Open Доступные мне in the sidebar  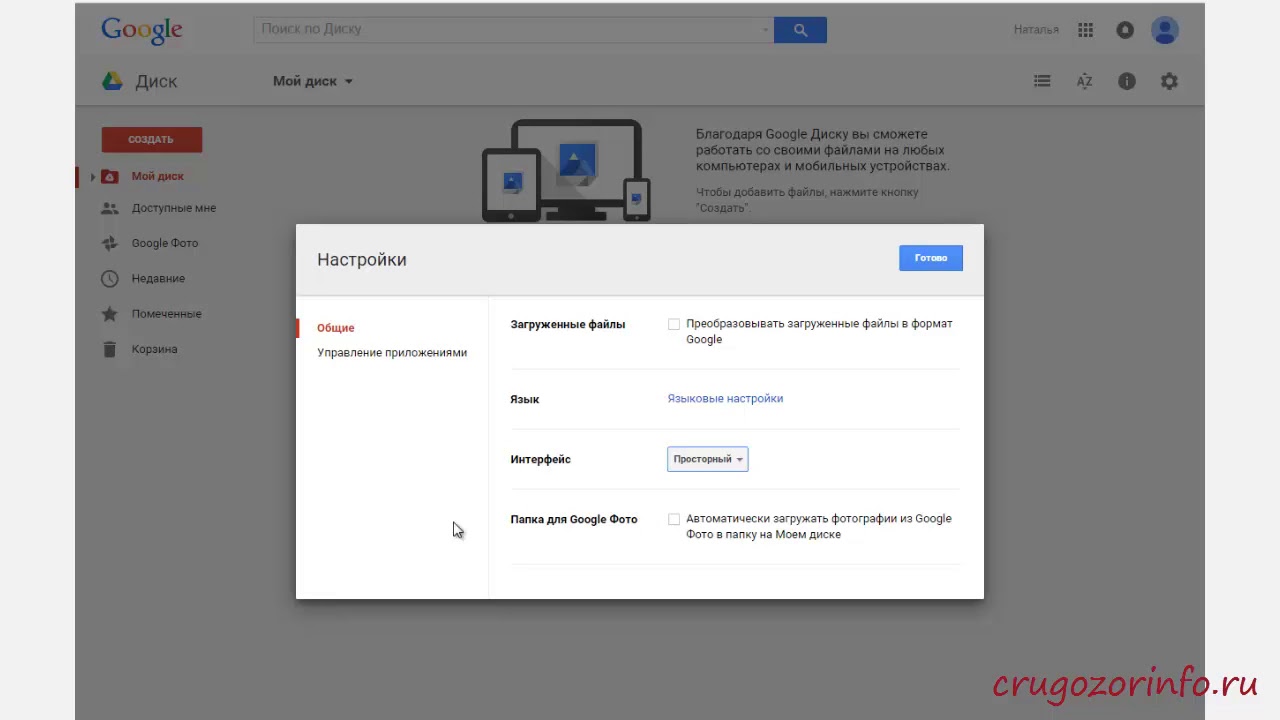point(174,208)
